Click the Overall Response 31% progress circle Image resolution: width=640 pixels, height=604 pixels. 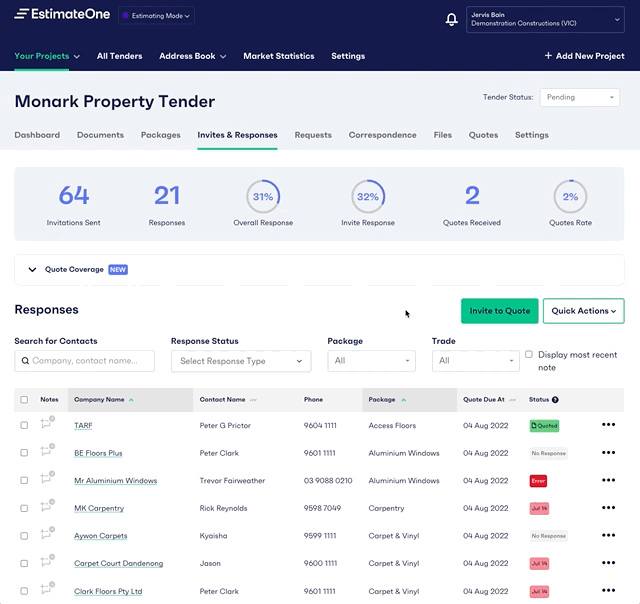[x=263, y=197]
